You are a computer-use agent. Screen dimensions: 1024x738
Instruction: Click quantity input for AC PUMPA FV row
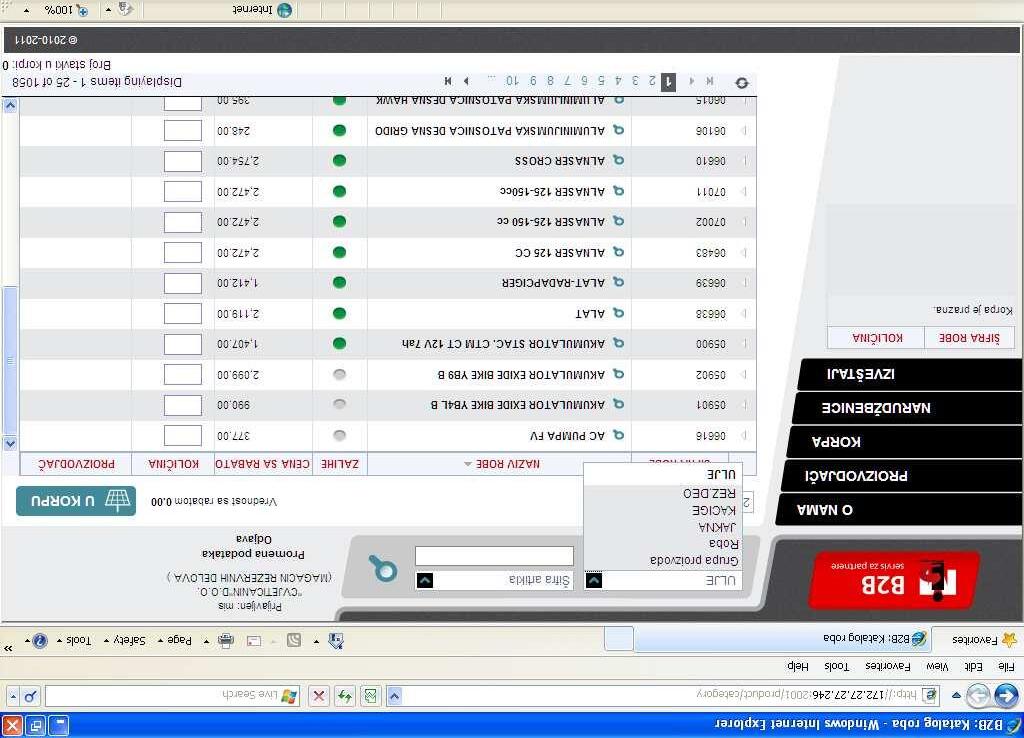183,435
